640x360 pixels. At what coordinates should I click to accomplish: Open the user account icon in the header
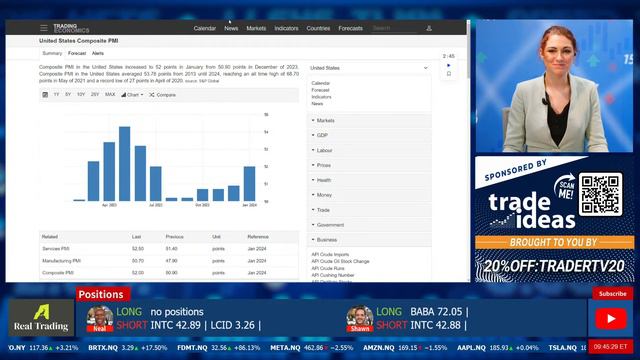pos(429,28)
